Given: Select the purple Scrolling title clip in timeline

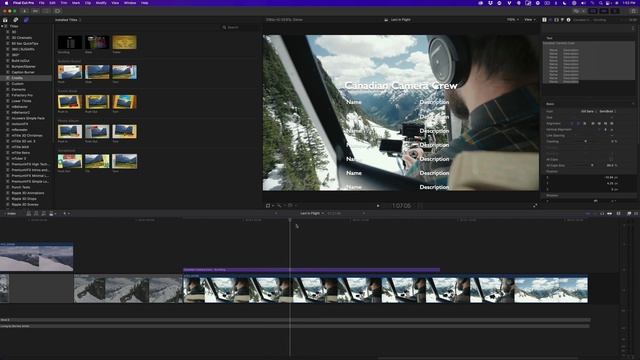Looking at the screenshot, I should [312, 270].
